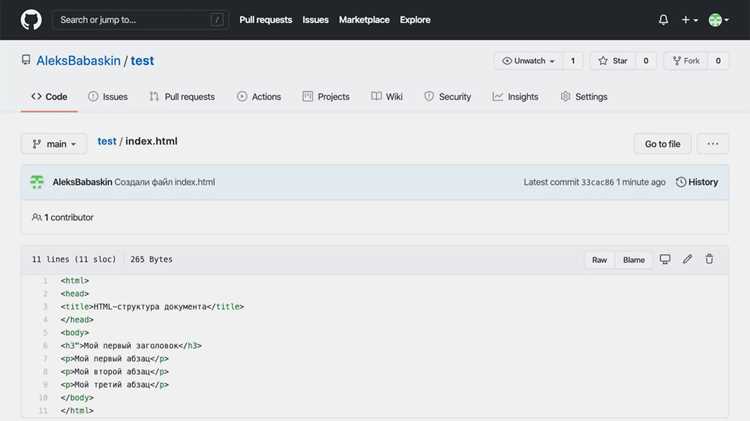Open the test repository title link
The width and height of the screenshot is (750, 421).
coord(142,61)
